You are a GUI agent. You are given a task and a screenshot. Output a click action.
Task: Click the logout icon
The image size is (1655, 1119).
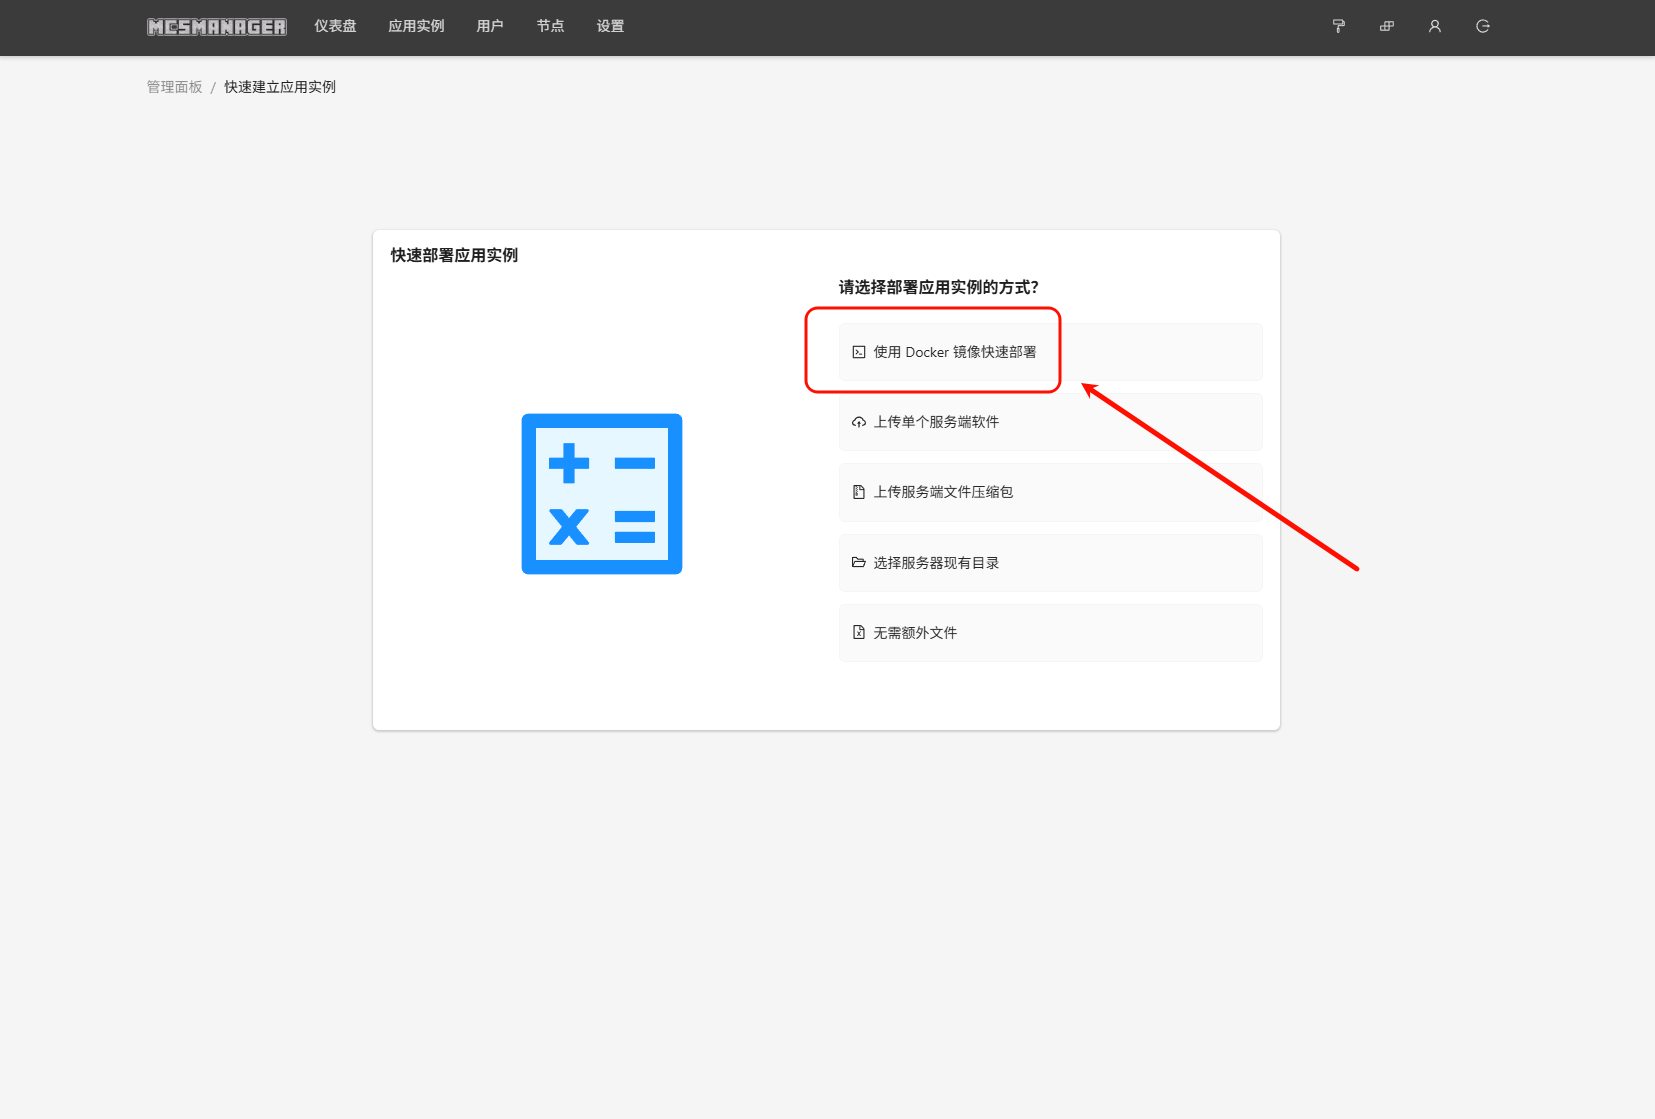coord(1482,26)
